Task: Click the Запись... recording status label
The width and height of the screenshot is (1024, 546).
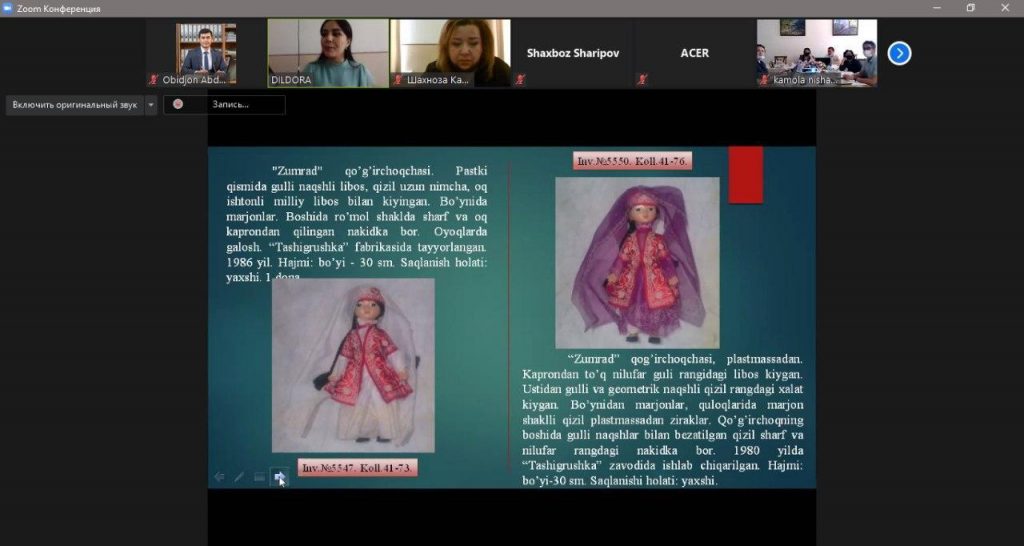Action: tap(230, 104)
